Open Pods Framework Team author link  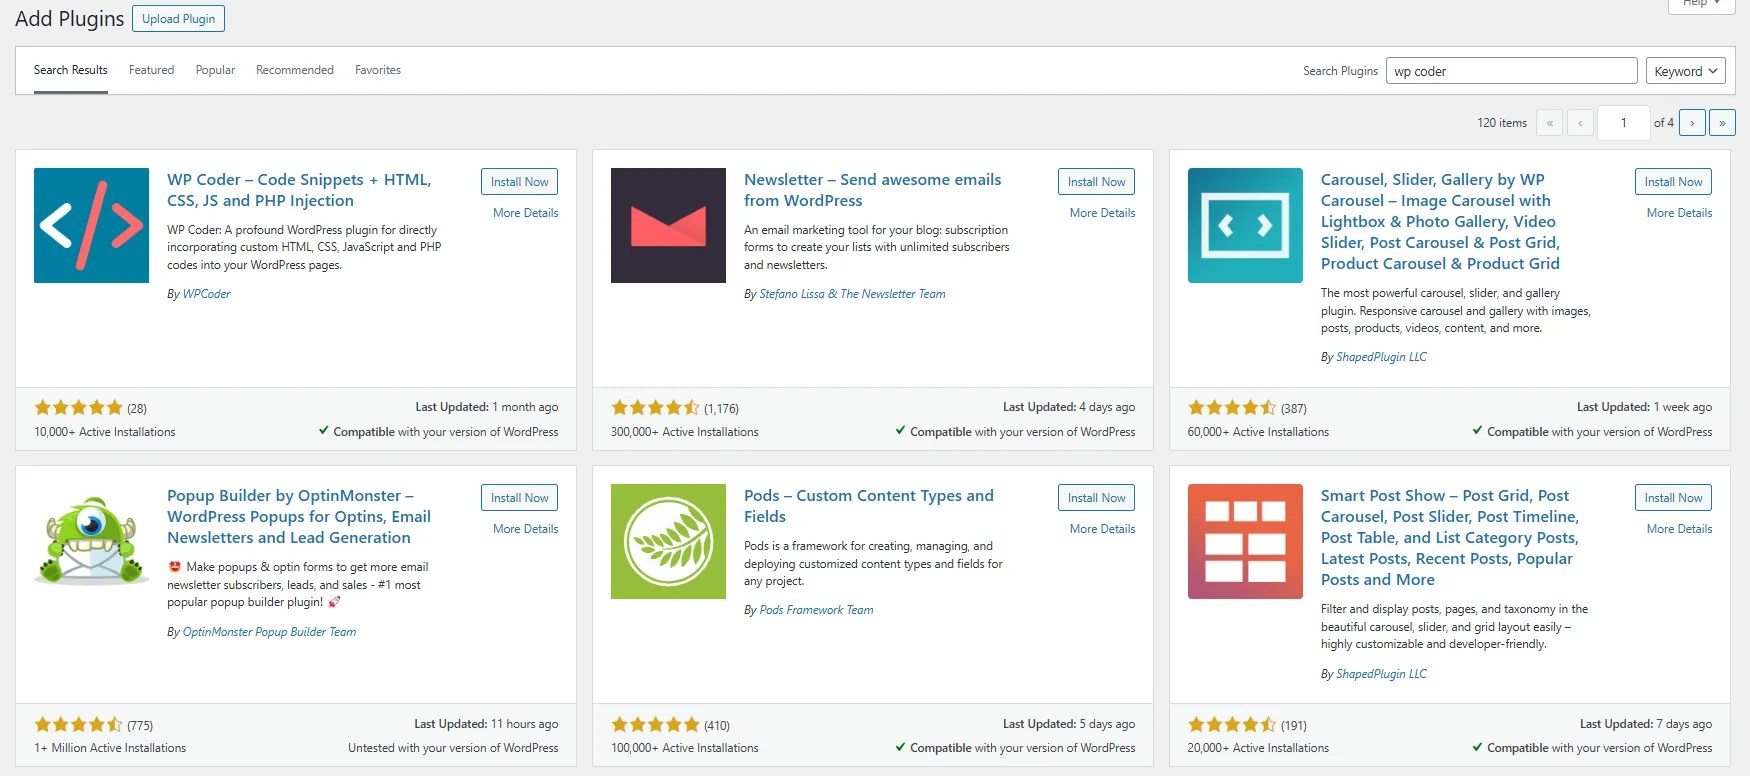click(x=816, y=610)
